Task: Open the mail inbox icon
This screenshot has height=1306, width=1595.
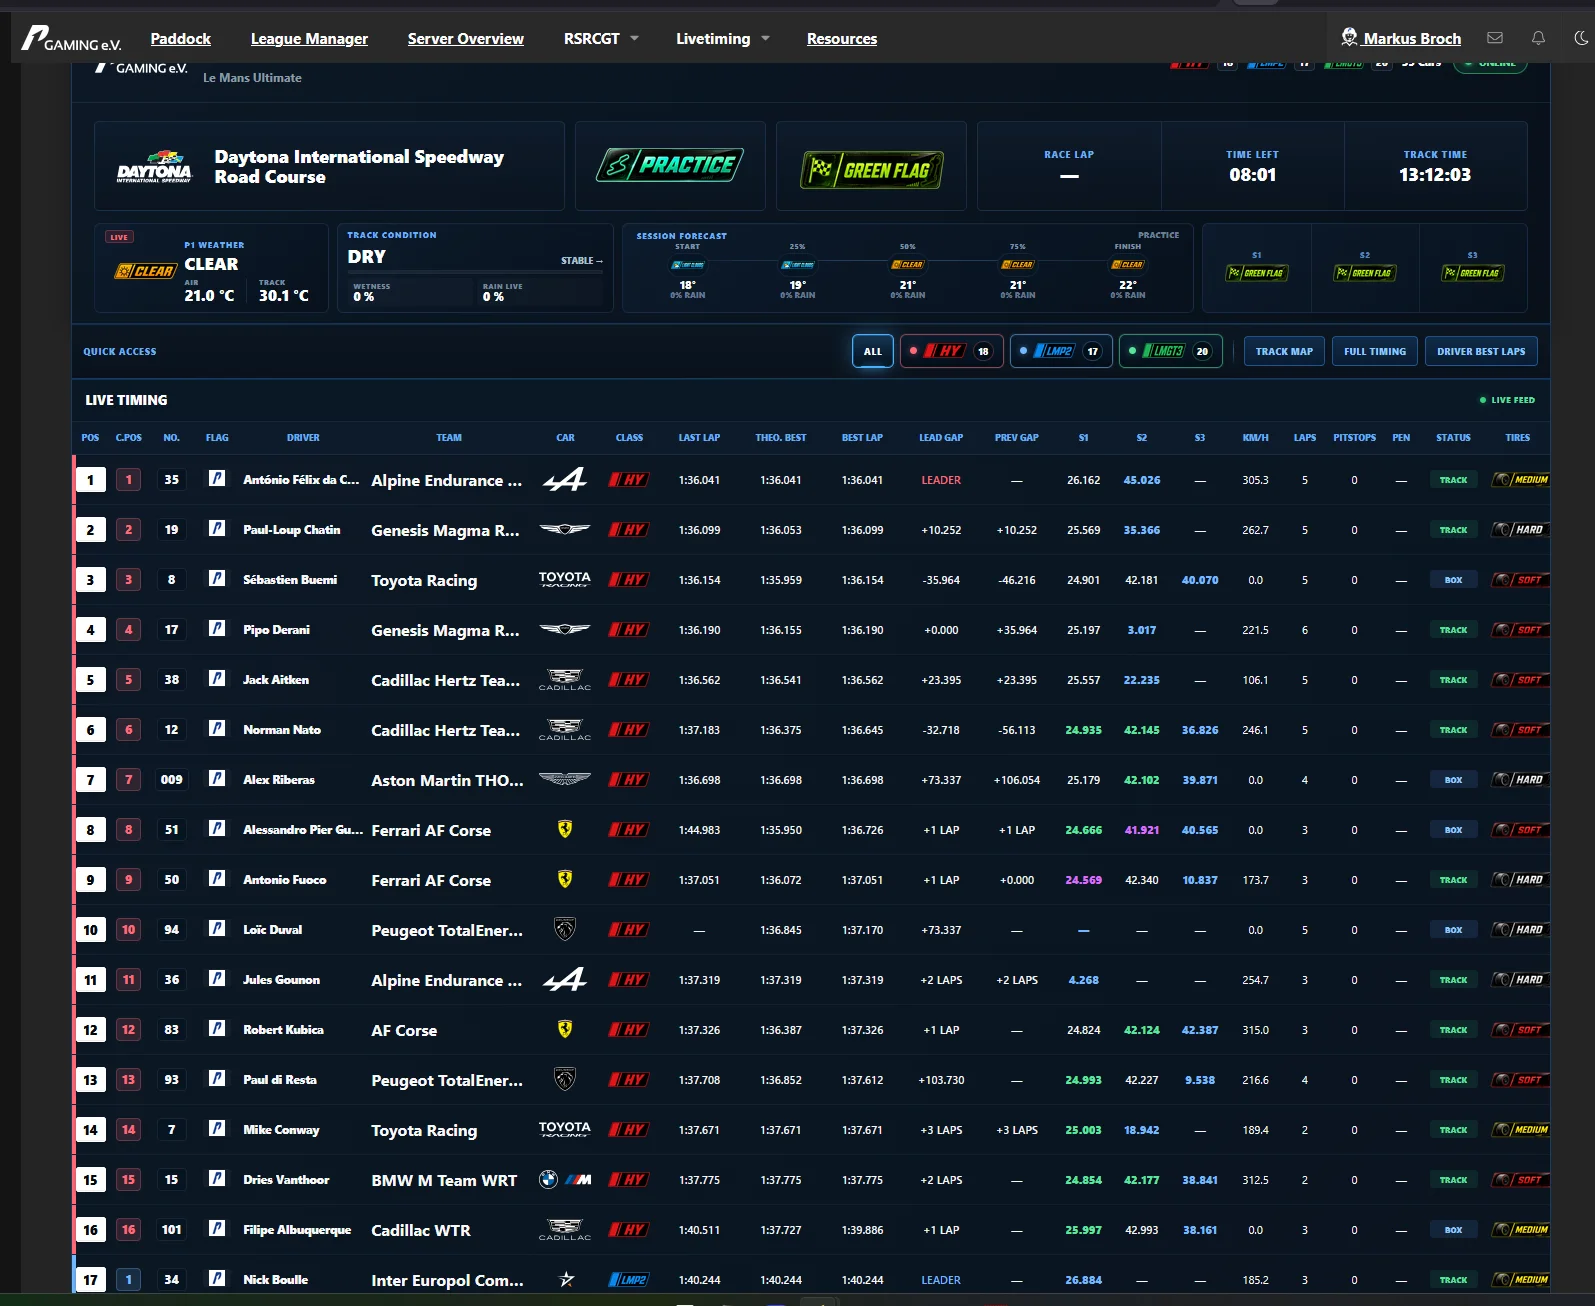Action: [x=1495, y=38]
